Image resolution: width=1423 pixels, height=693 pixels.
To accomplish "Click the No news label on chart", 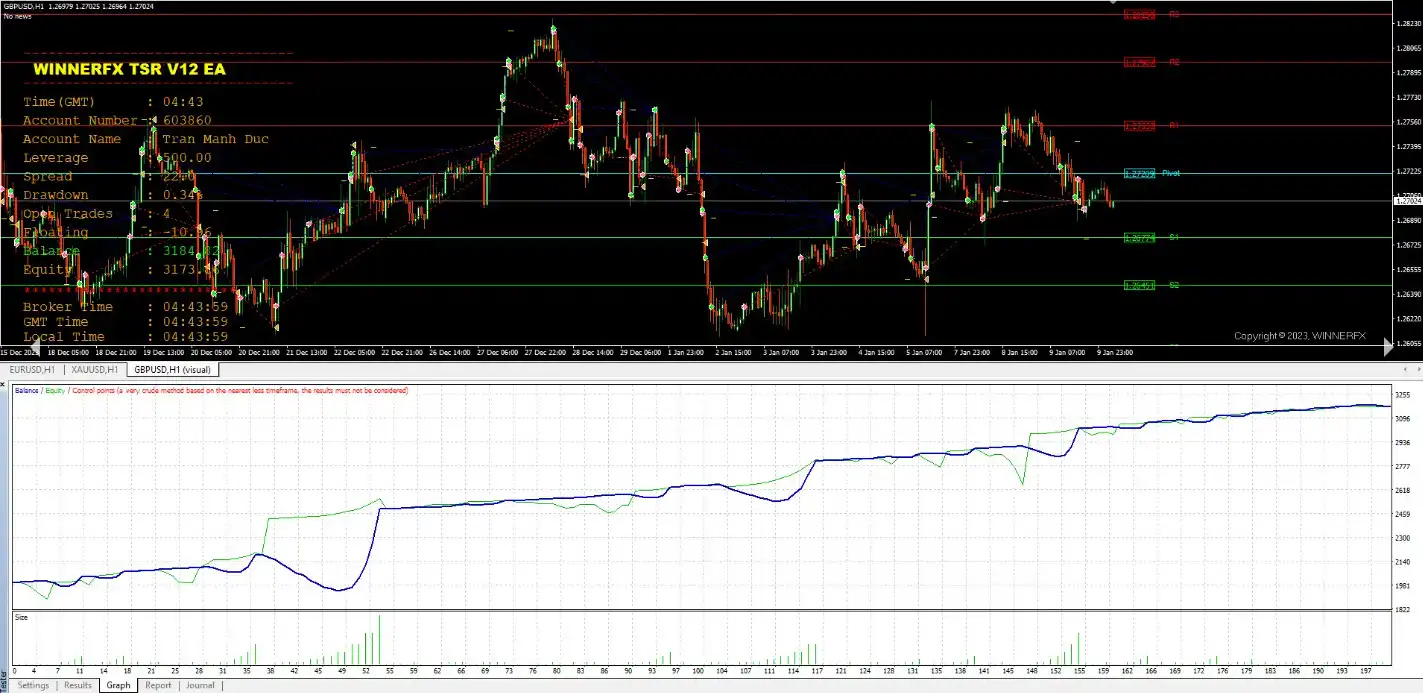I will [x=17, y=16].
